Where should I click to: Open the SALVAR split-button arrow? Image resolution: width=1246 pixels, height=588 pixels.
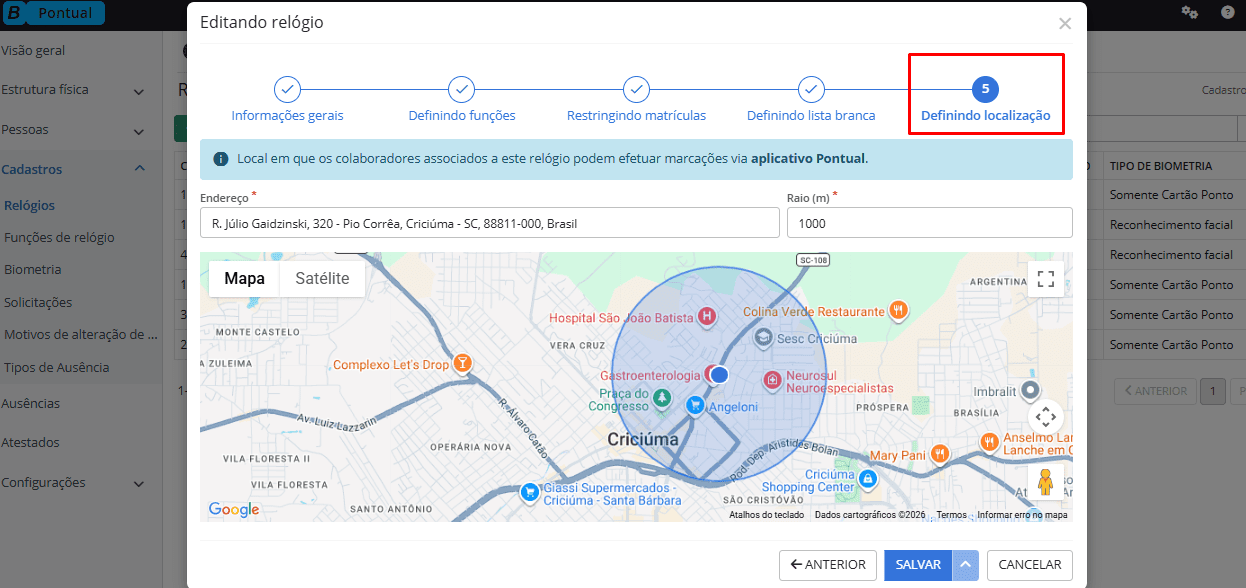[965, 565]
